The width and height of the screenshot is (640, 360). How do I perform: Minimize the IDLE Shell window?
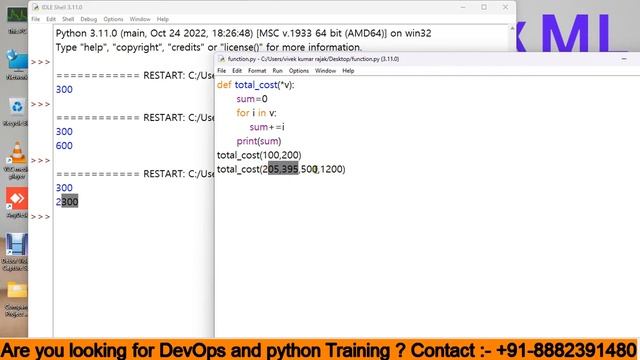tap(463, 7)
